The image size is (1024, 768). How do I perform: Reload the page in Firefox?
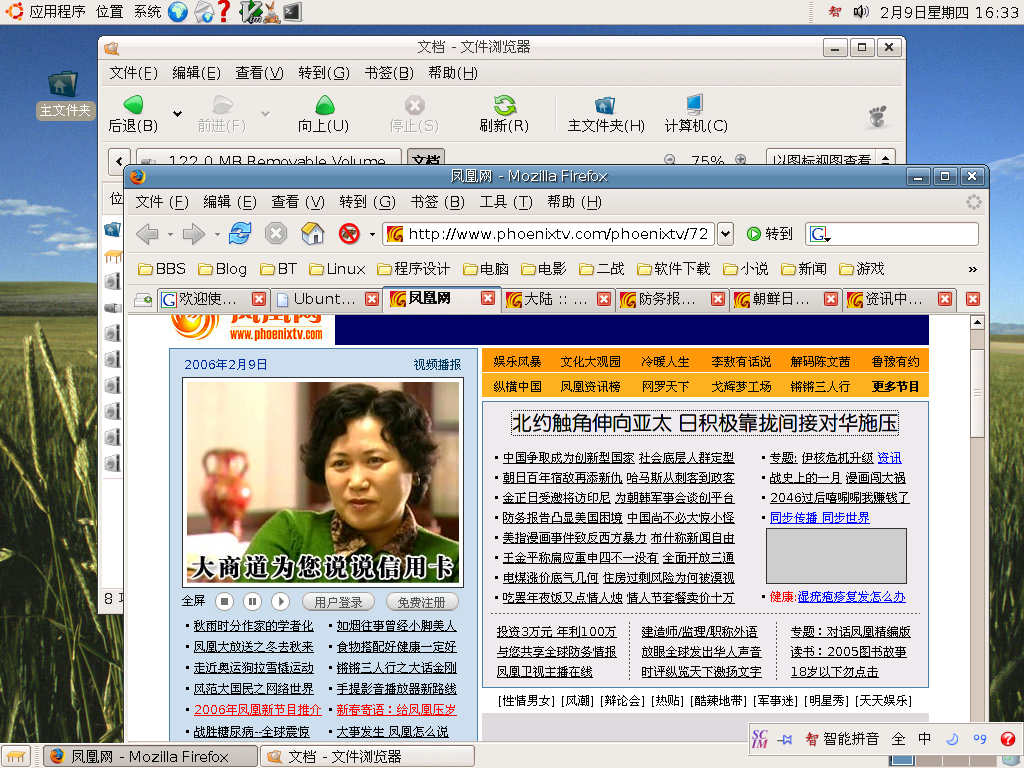click(x=240, y=234)
